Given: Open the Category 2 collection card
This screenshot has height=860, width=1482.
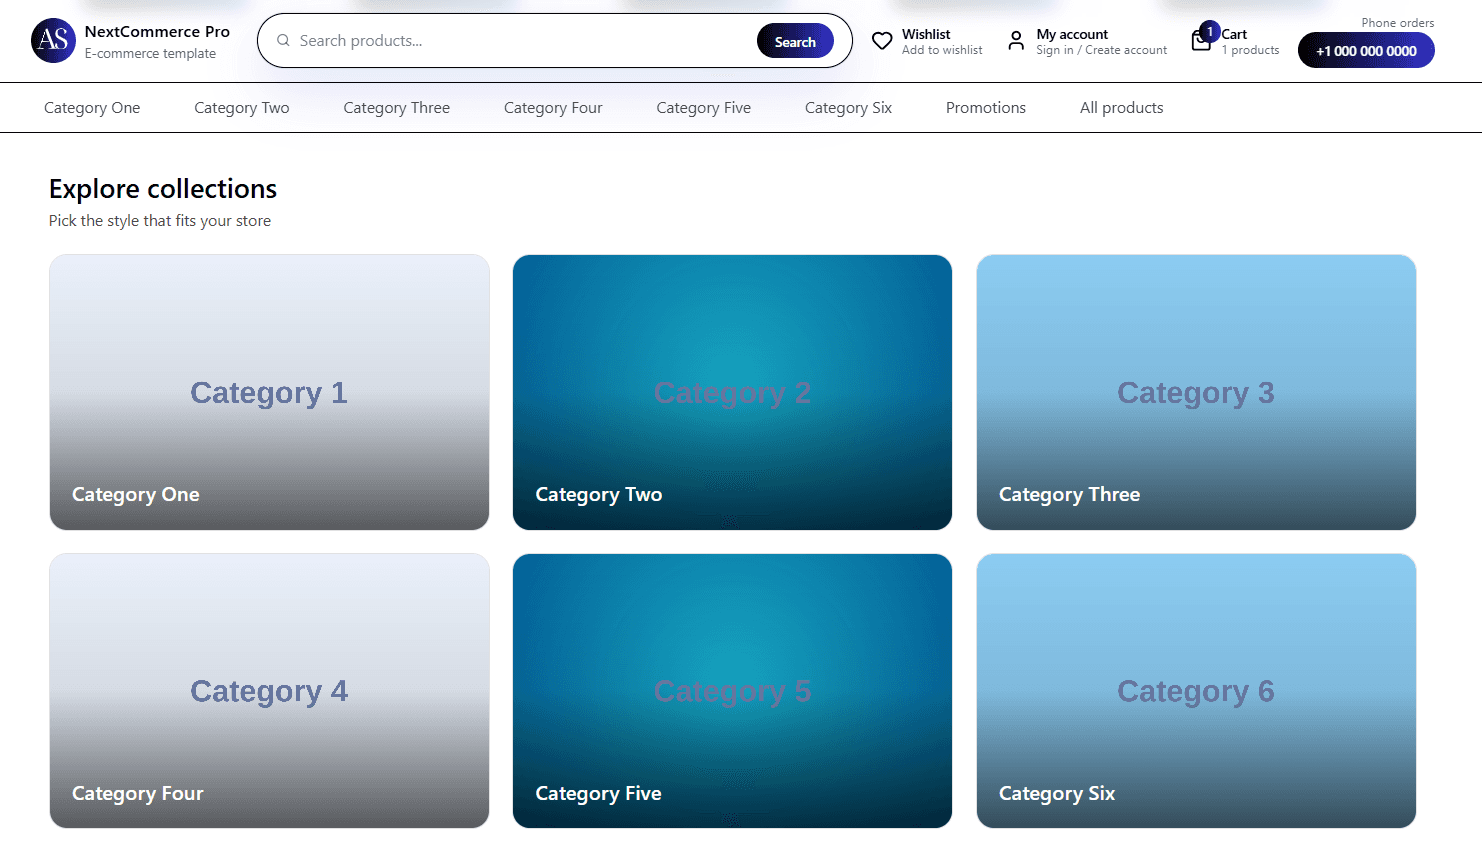Looking at the screenshot, I should pyautogui.click(x=732, y=391).
